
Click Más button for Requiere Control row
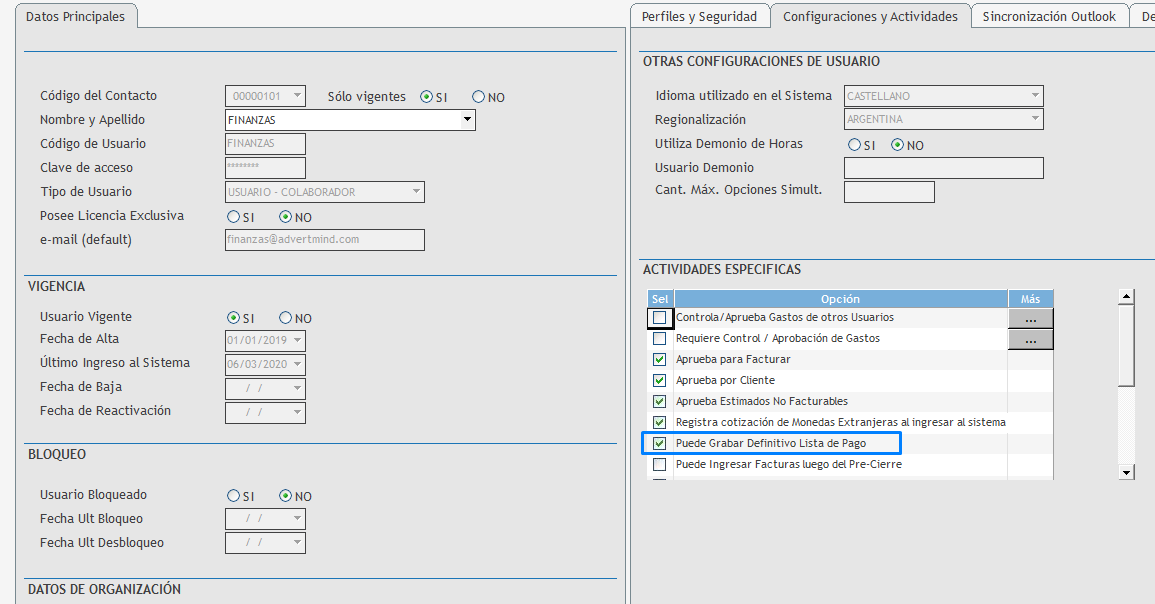coord(1030,340)
